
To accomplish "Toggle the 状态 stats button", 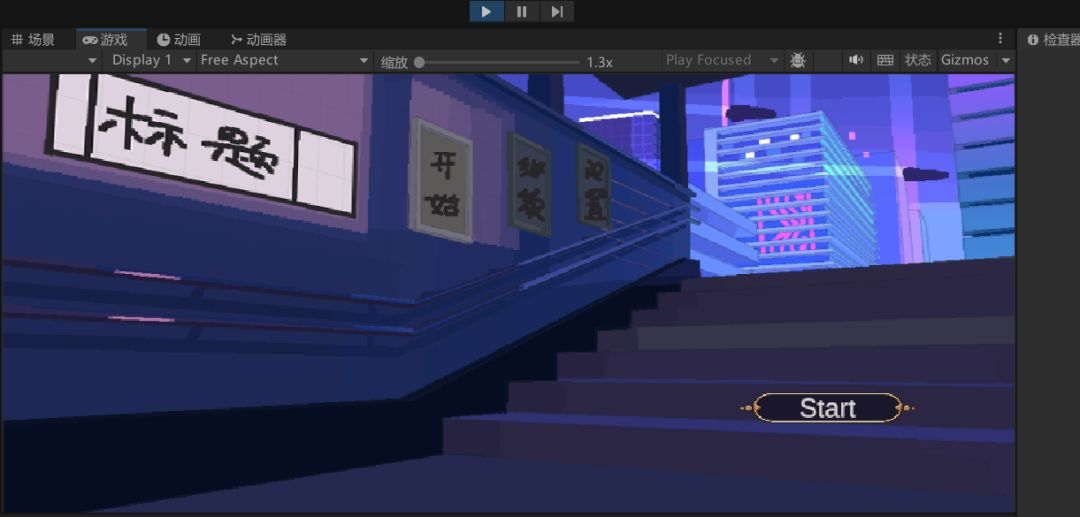I will 917,61.
